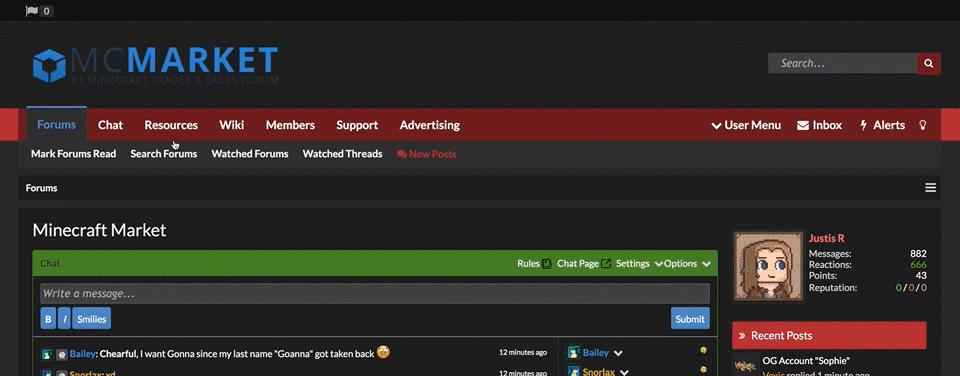The height and width of the screenshot is (376, 960).
Task: Click the status dot next to Snorlax in the user list
Action: click(x=703, y=369)
